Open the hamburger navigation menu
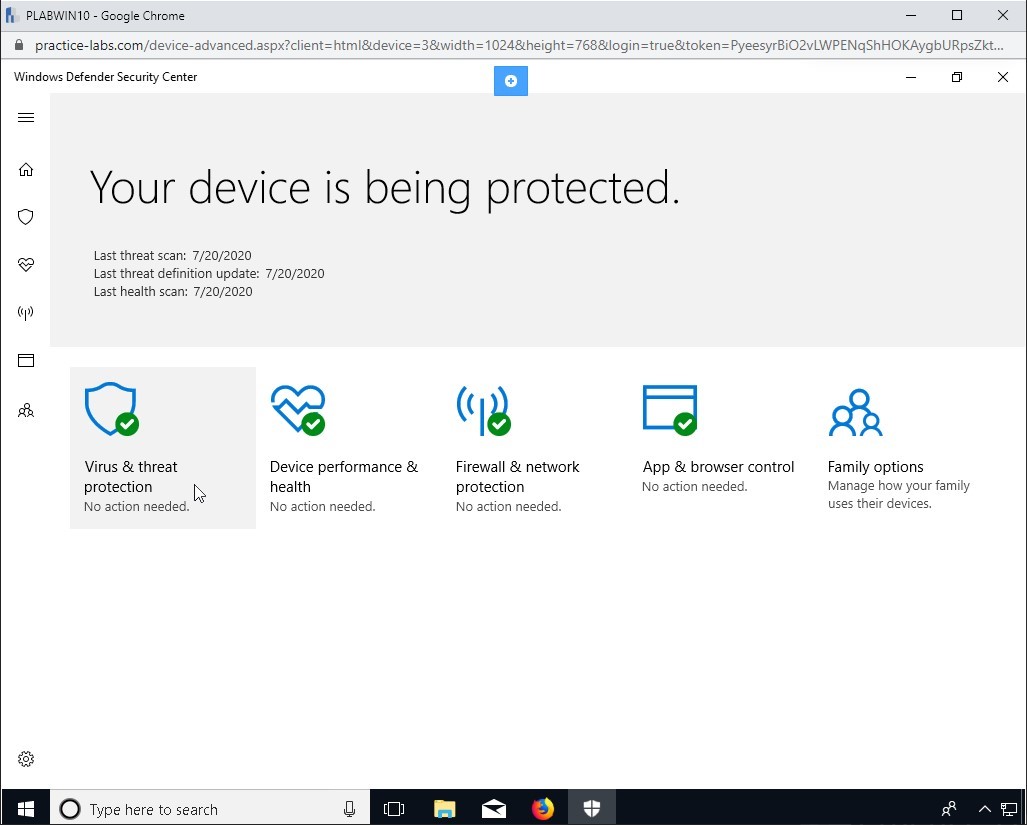 (x=26, y=118)
